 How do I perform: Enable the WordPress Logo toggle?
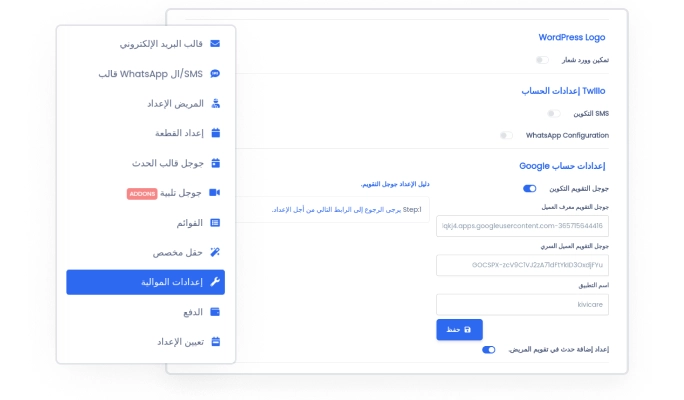click(x=542, y=60)
